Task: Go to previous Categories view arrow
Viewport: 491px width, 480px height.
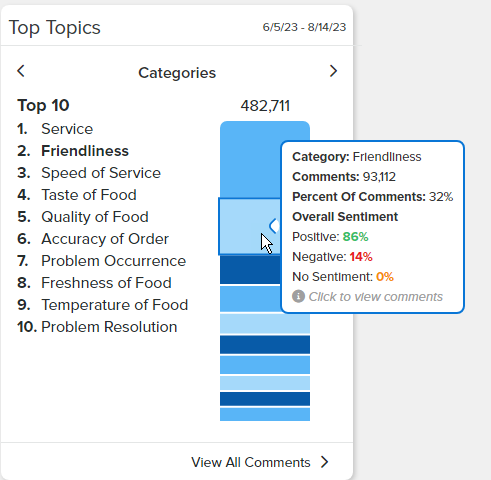Action: pyautogui.click(x=21, y=71)
